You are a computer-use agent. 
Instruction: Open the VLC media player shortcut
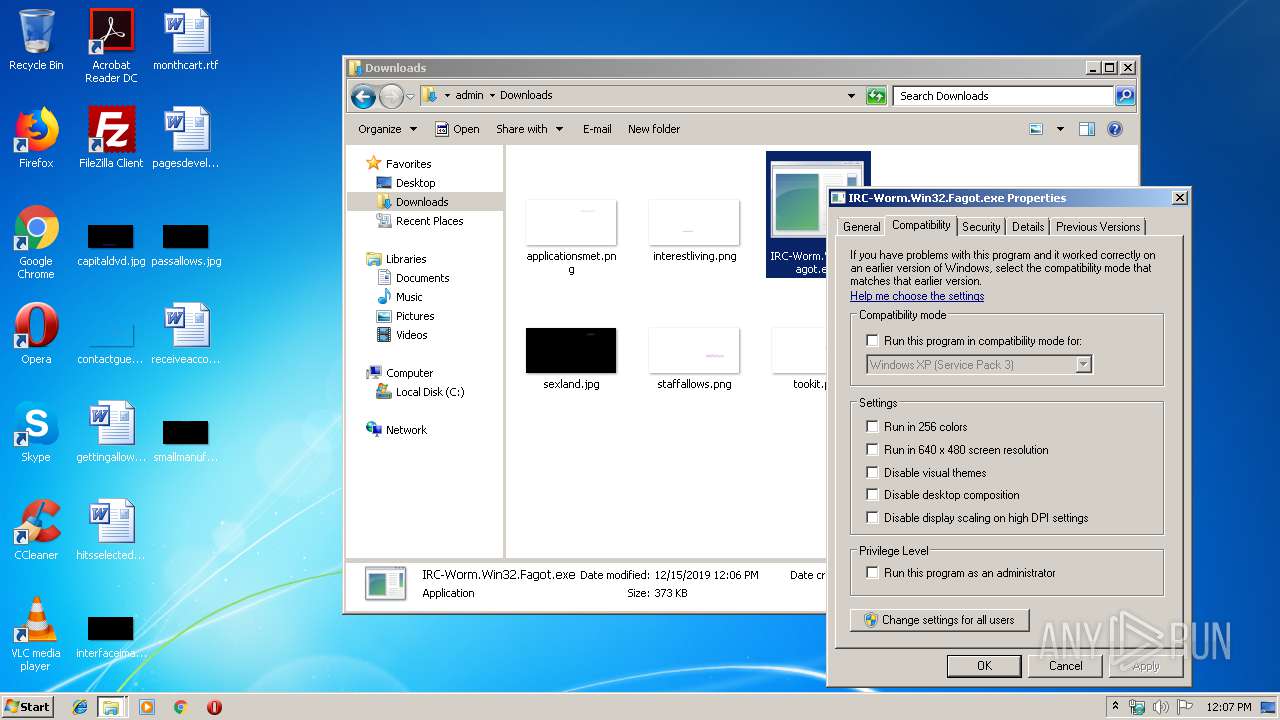click(x=36, y=634)
